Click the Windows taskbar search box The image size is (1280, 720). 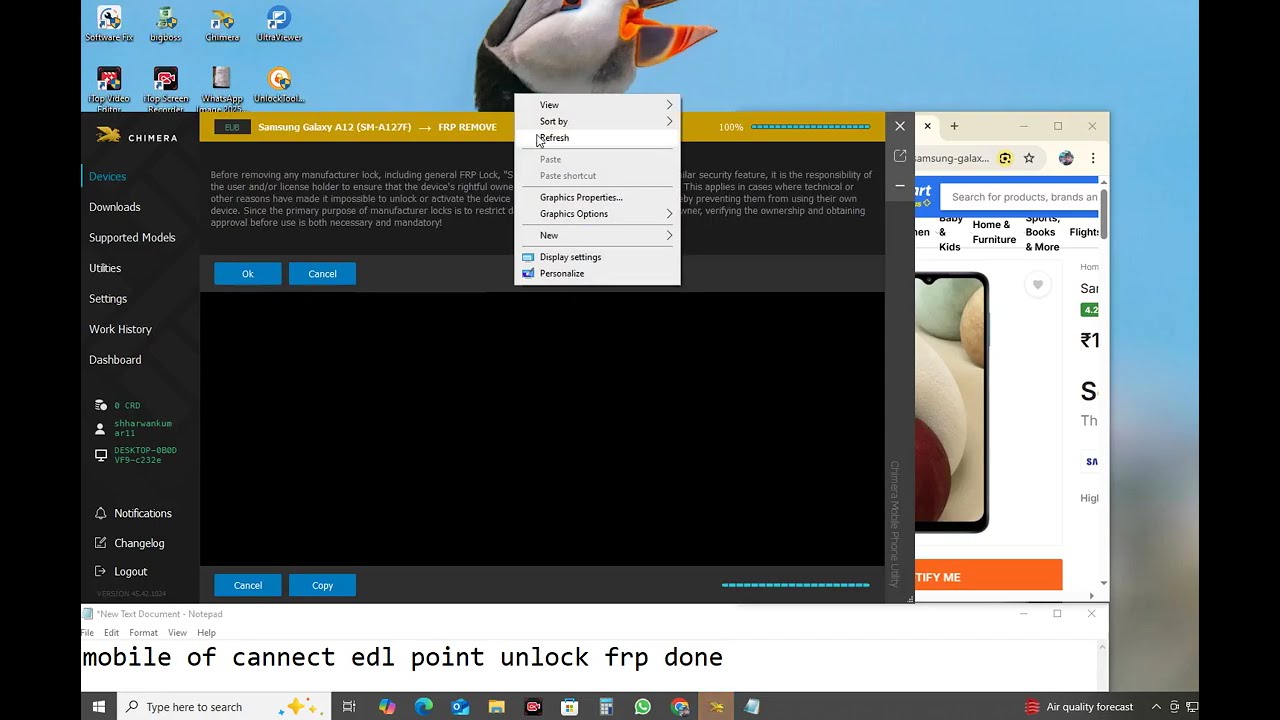222,707
